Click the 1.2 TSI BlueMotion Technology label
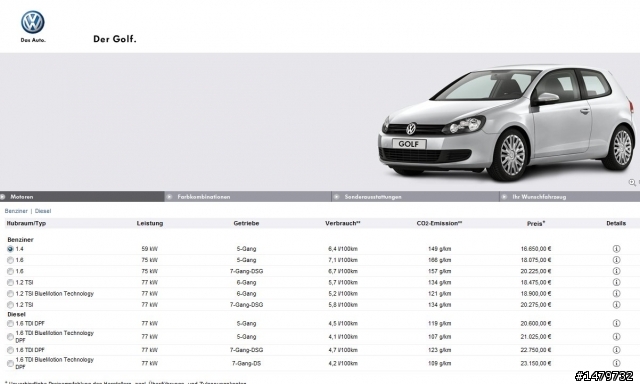The height and width of the screenshot is (384, 640). coord(55,293)
